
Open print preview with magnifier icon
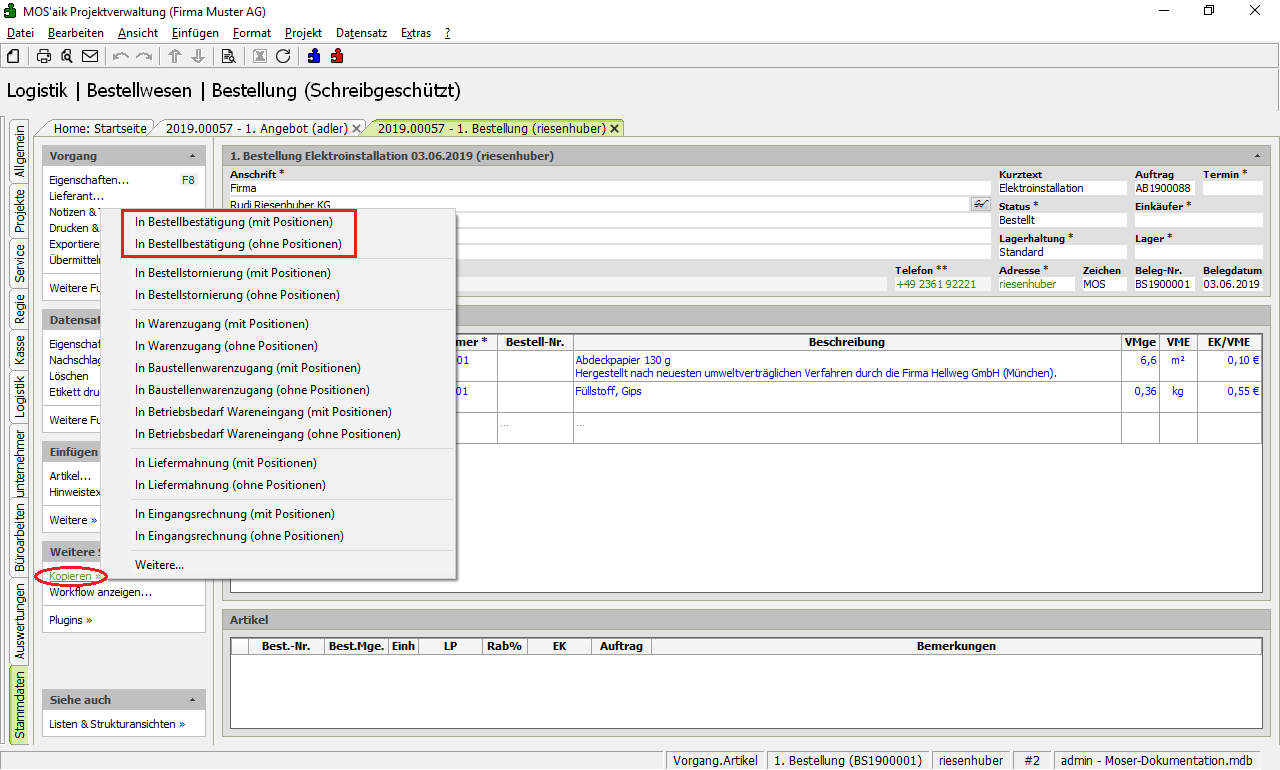pyautogui.click(x=67, y=56)
